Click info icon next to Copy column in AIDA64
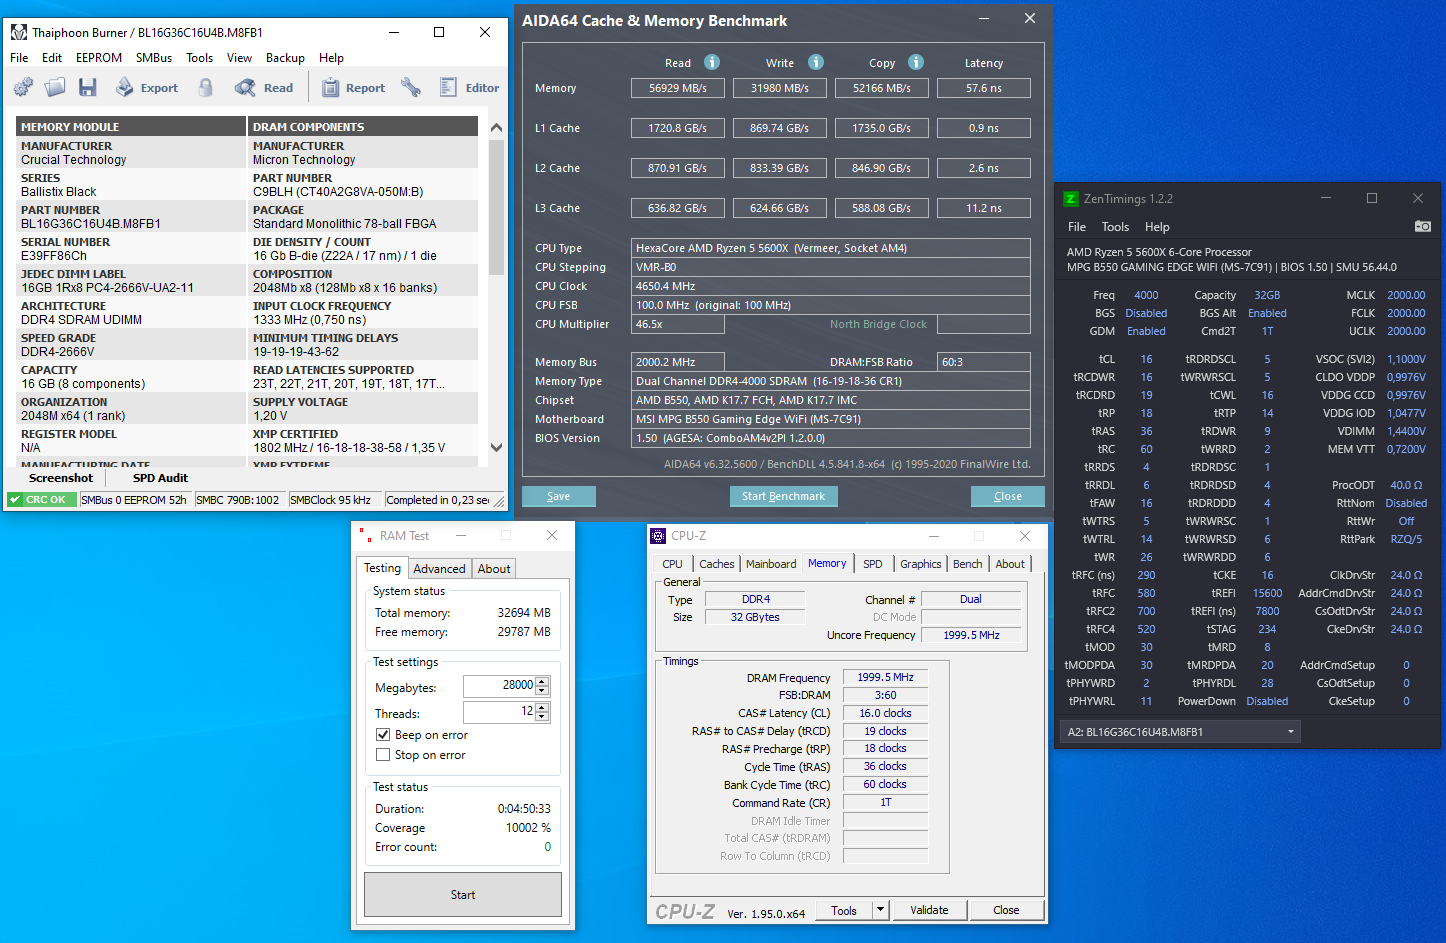Viewport: 1446px width, 943px height. pyautogui.click(x=916, y=62)
